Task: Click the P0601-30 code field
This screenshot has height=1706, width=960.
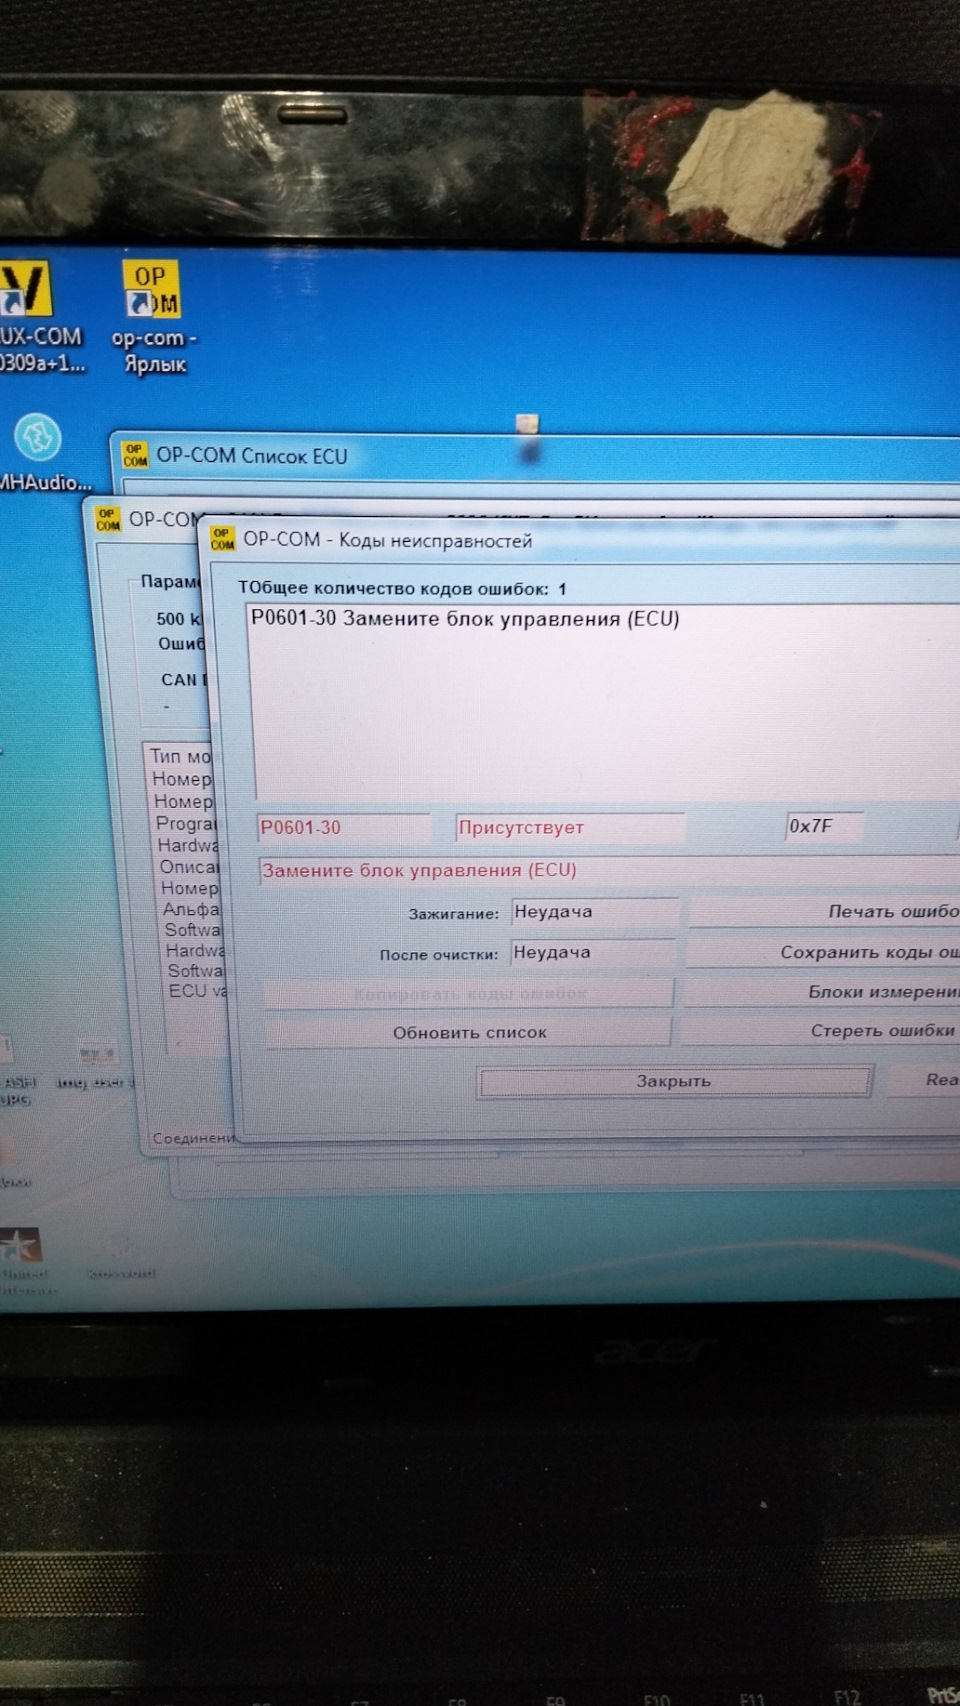Action: click(343, 828)
